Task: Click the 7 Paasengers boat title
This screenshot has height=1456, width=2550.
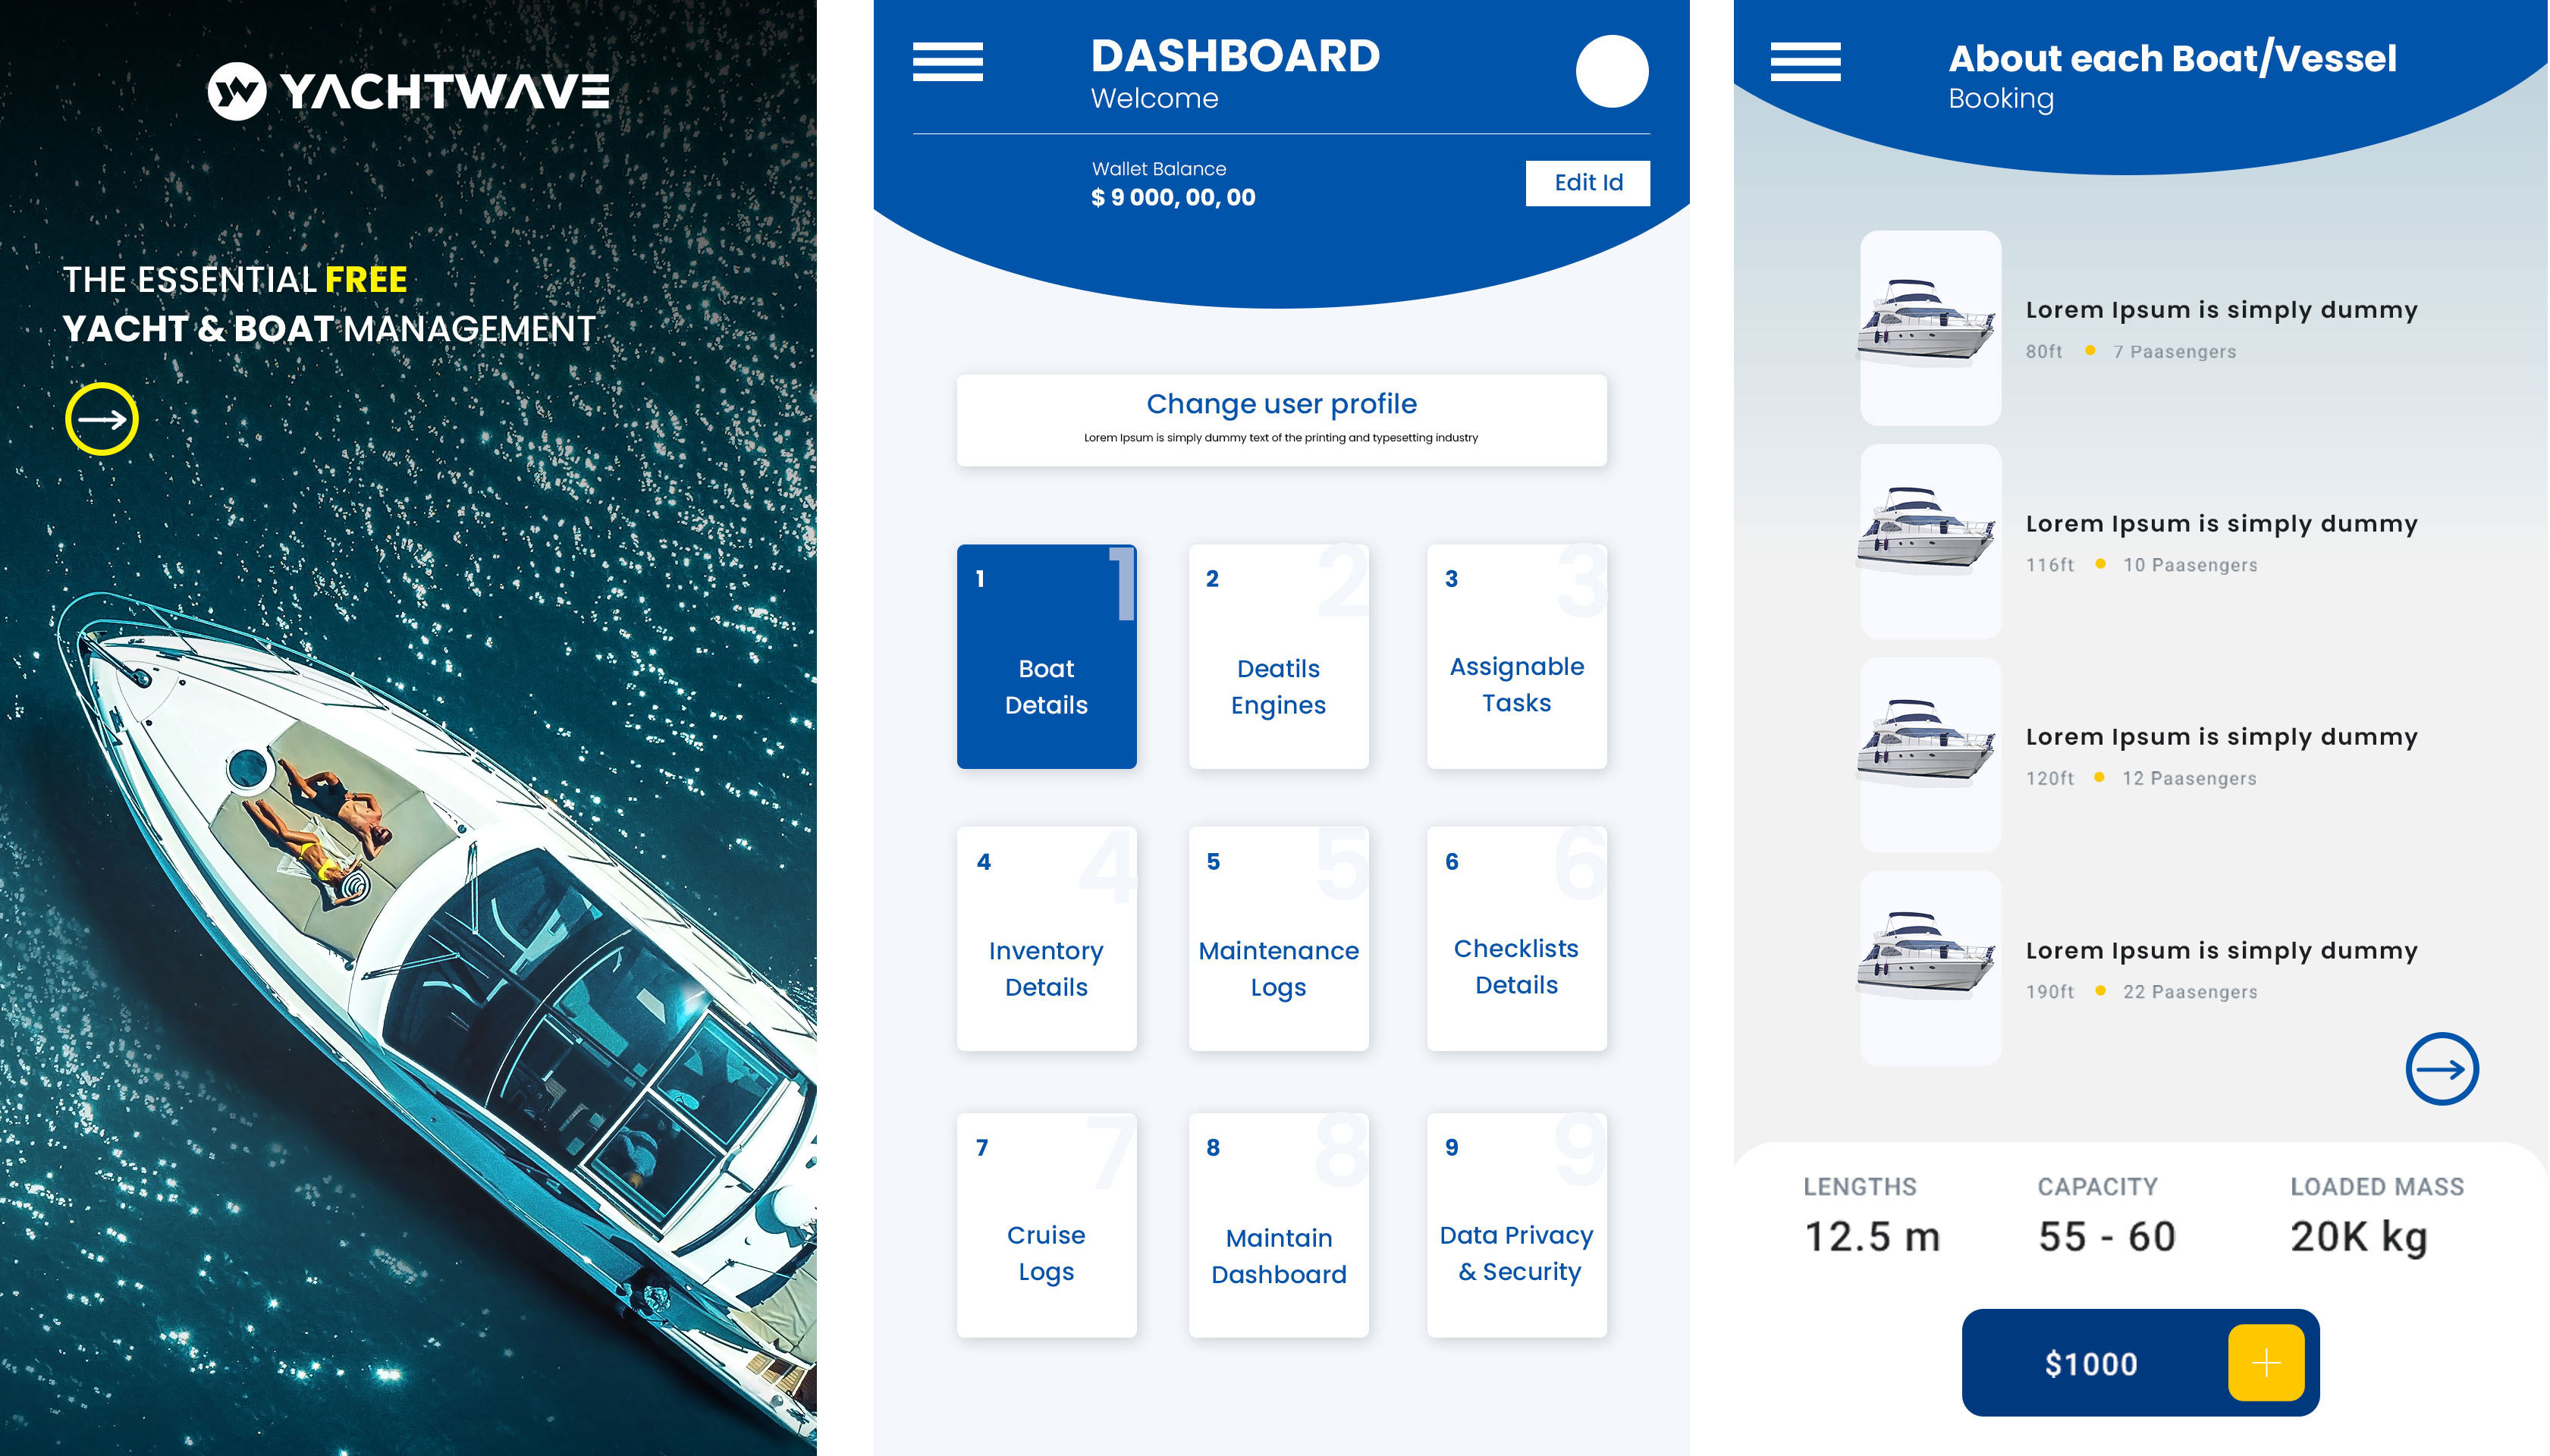Action: point(2221,310)
